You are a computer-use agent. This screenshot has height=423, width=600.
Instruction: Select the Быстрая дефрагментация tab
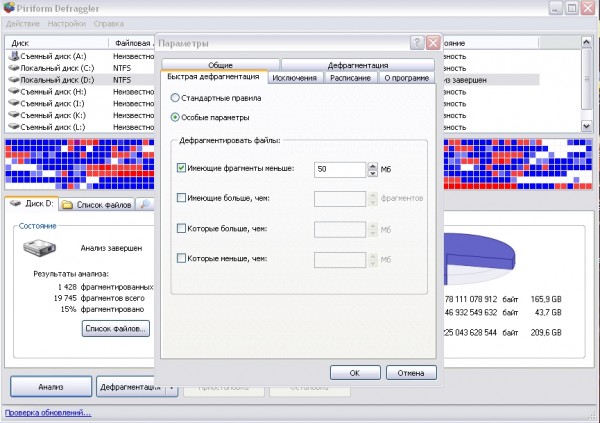coord(214,77)
